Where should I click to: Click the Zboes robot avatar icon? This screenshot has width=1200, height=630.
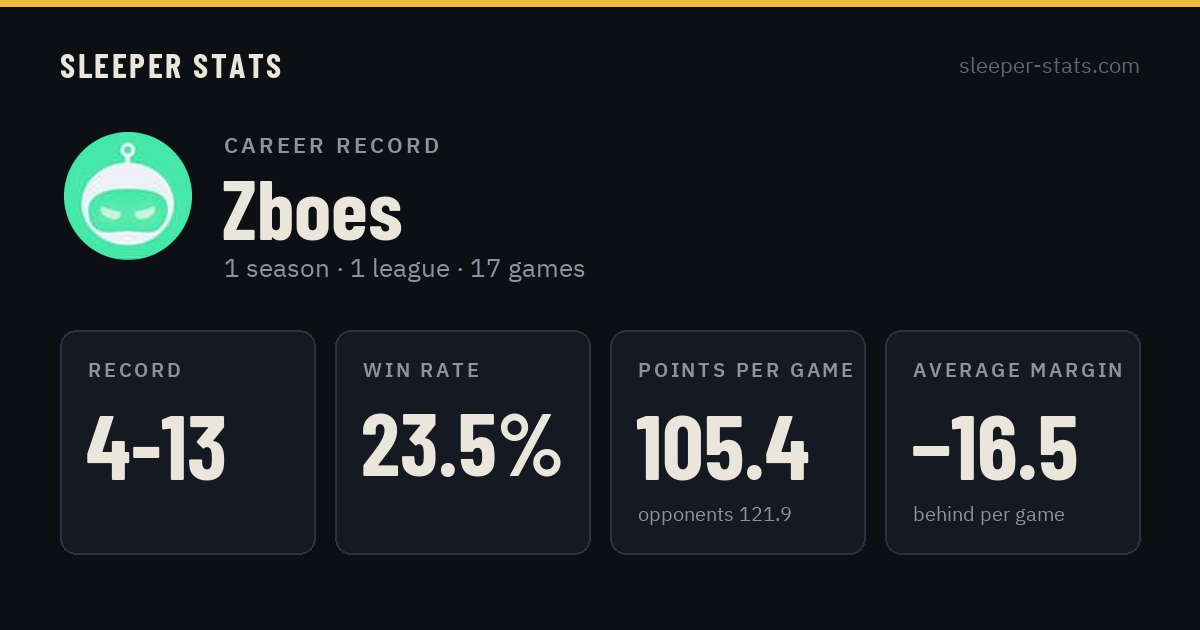[x=128, y=196]
